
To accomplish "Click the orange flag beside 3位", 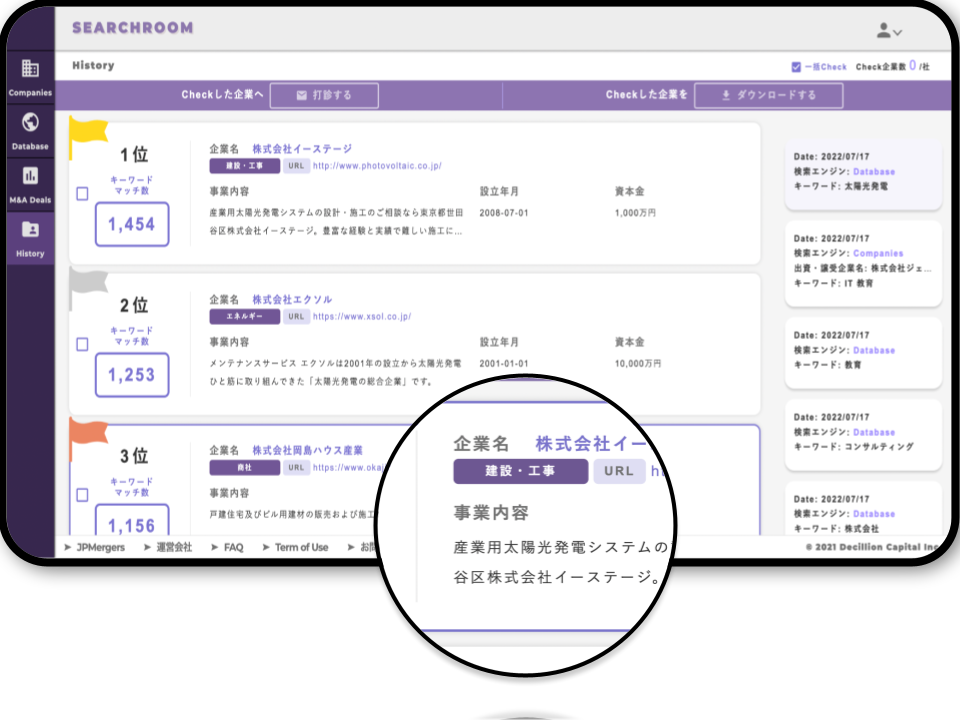I will (x=89, y=432).
